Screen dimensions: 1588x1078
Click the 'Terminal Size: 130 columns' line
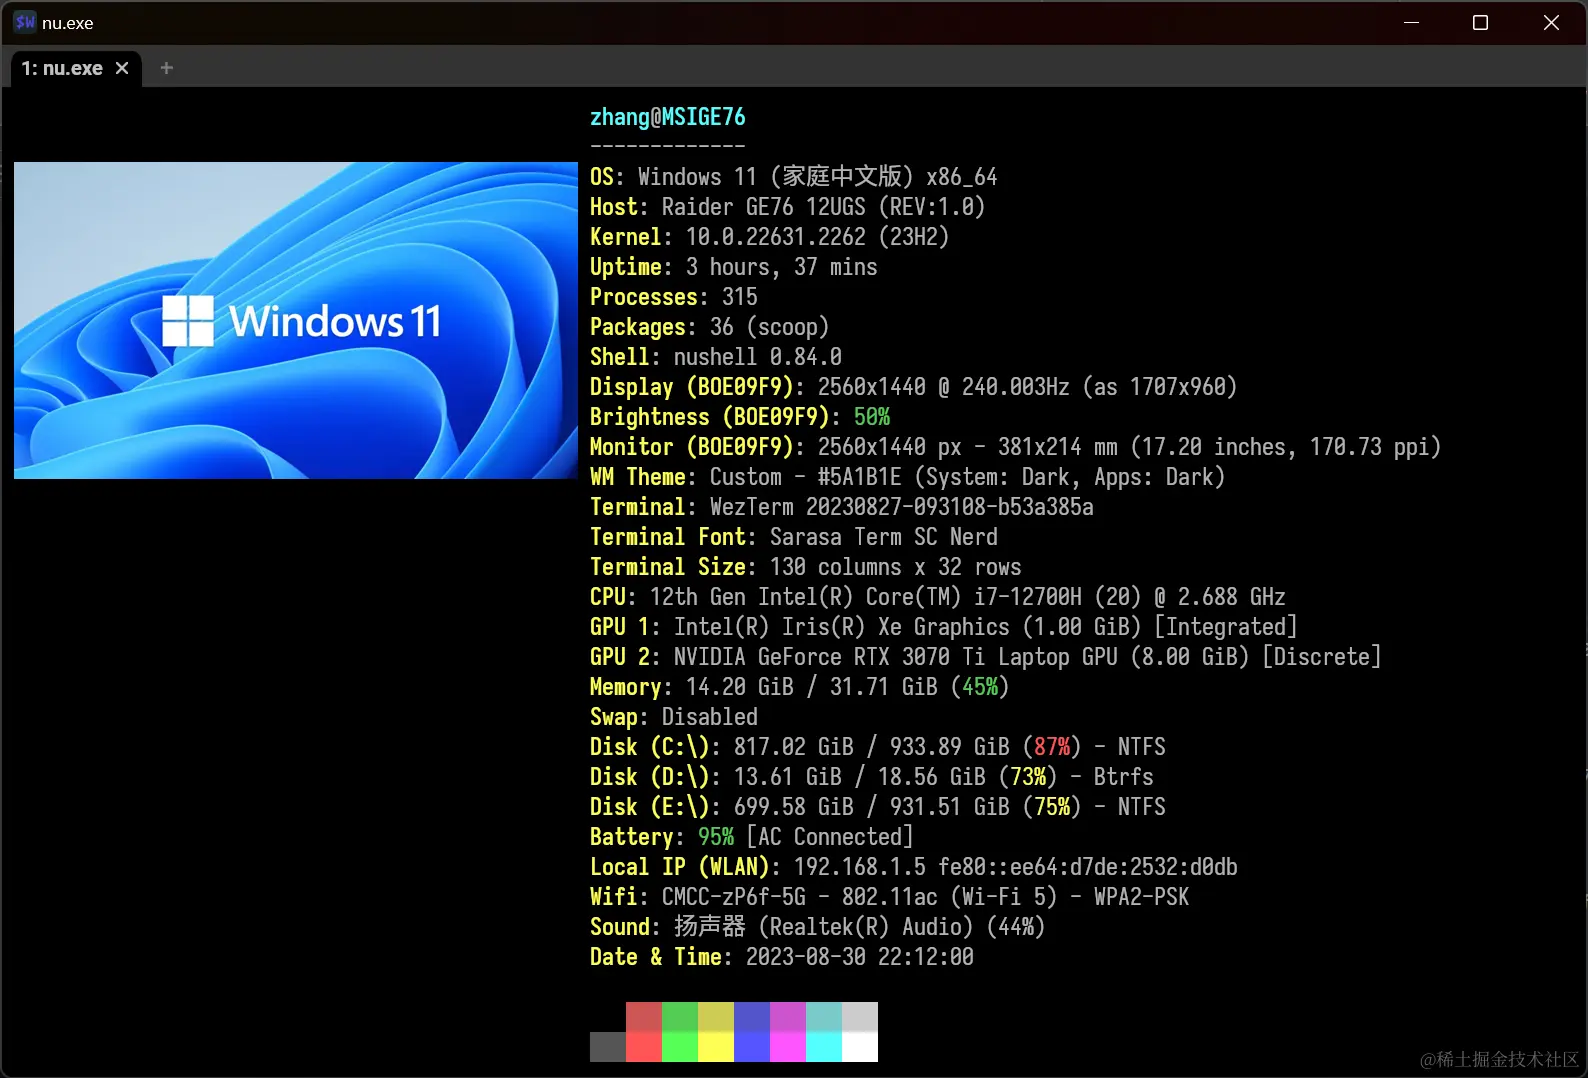(805, 567)
